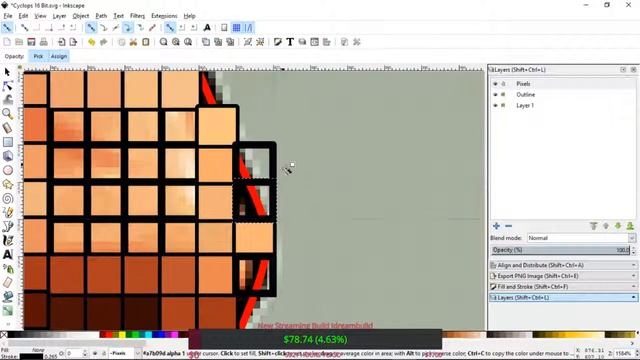The width and height of the screenshot is (640, 360).
Task: Add a new layer with plus icon
Action: (496, 226)
